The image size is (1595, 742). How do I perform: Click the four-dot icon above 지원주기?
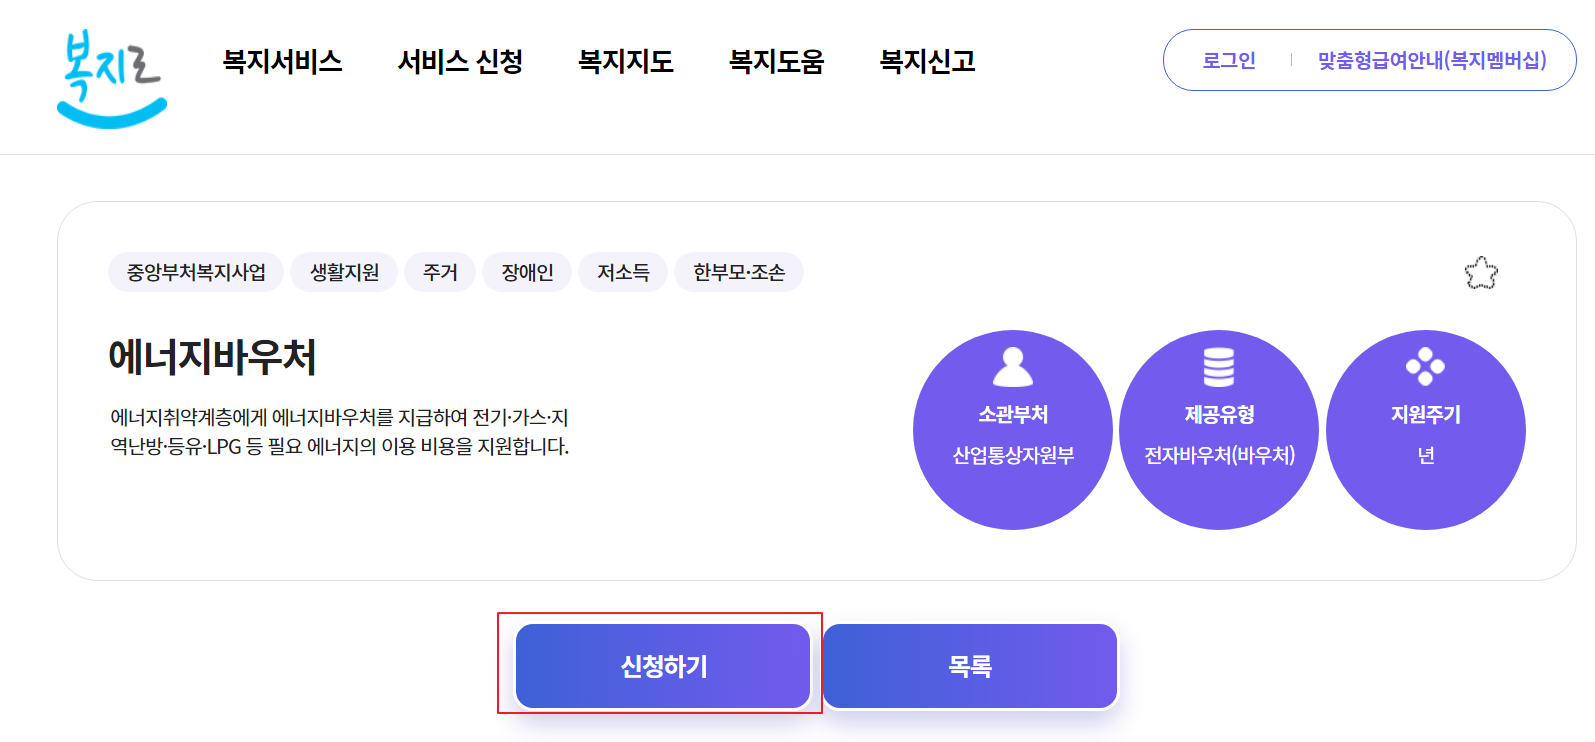(1425, 367)
